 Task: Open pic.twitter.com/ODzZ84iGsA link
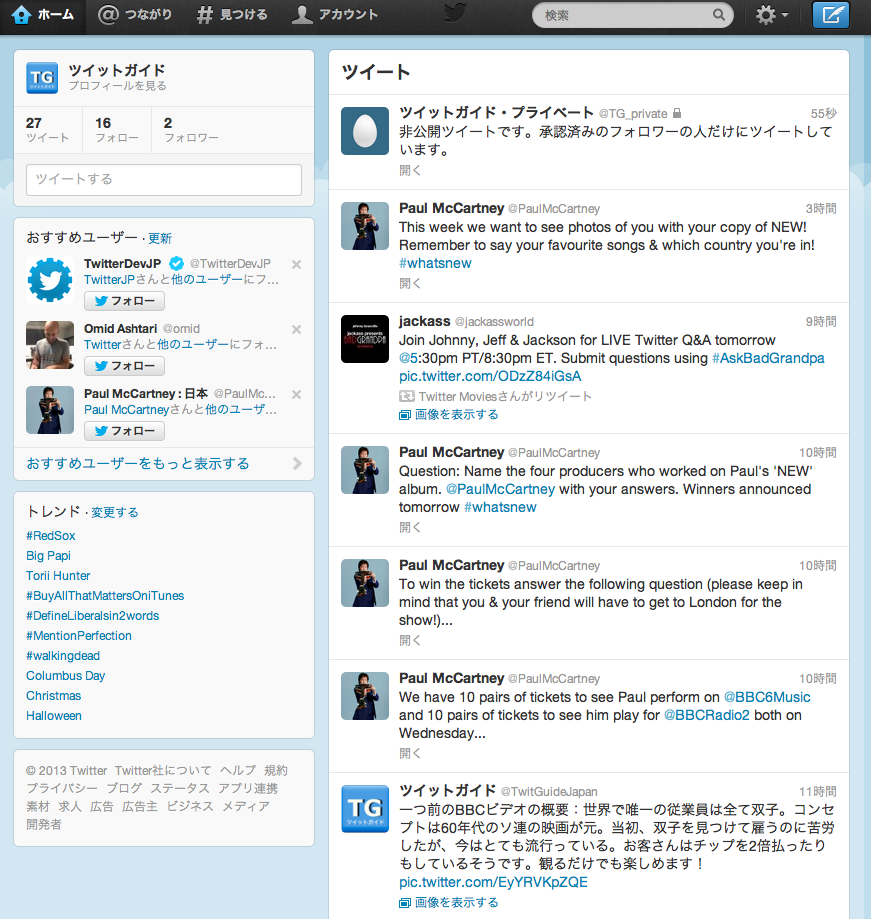[x=490, y=376]
